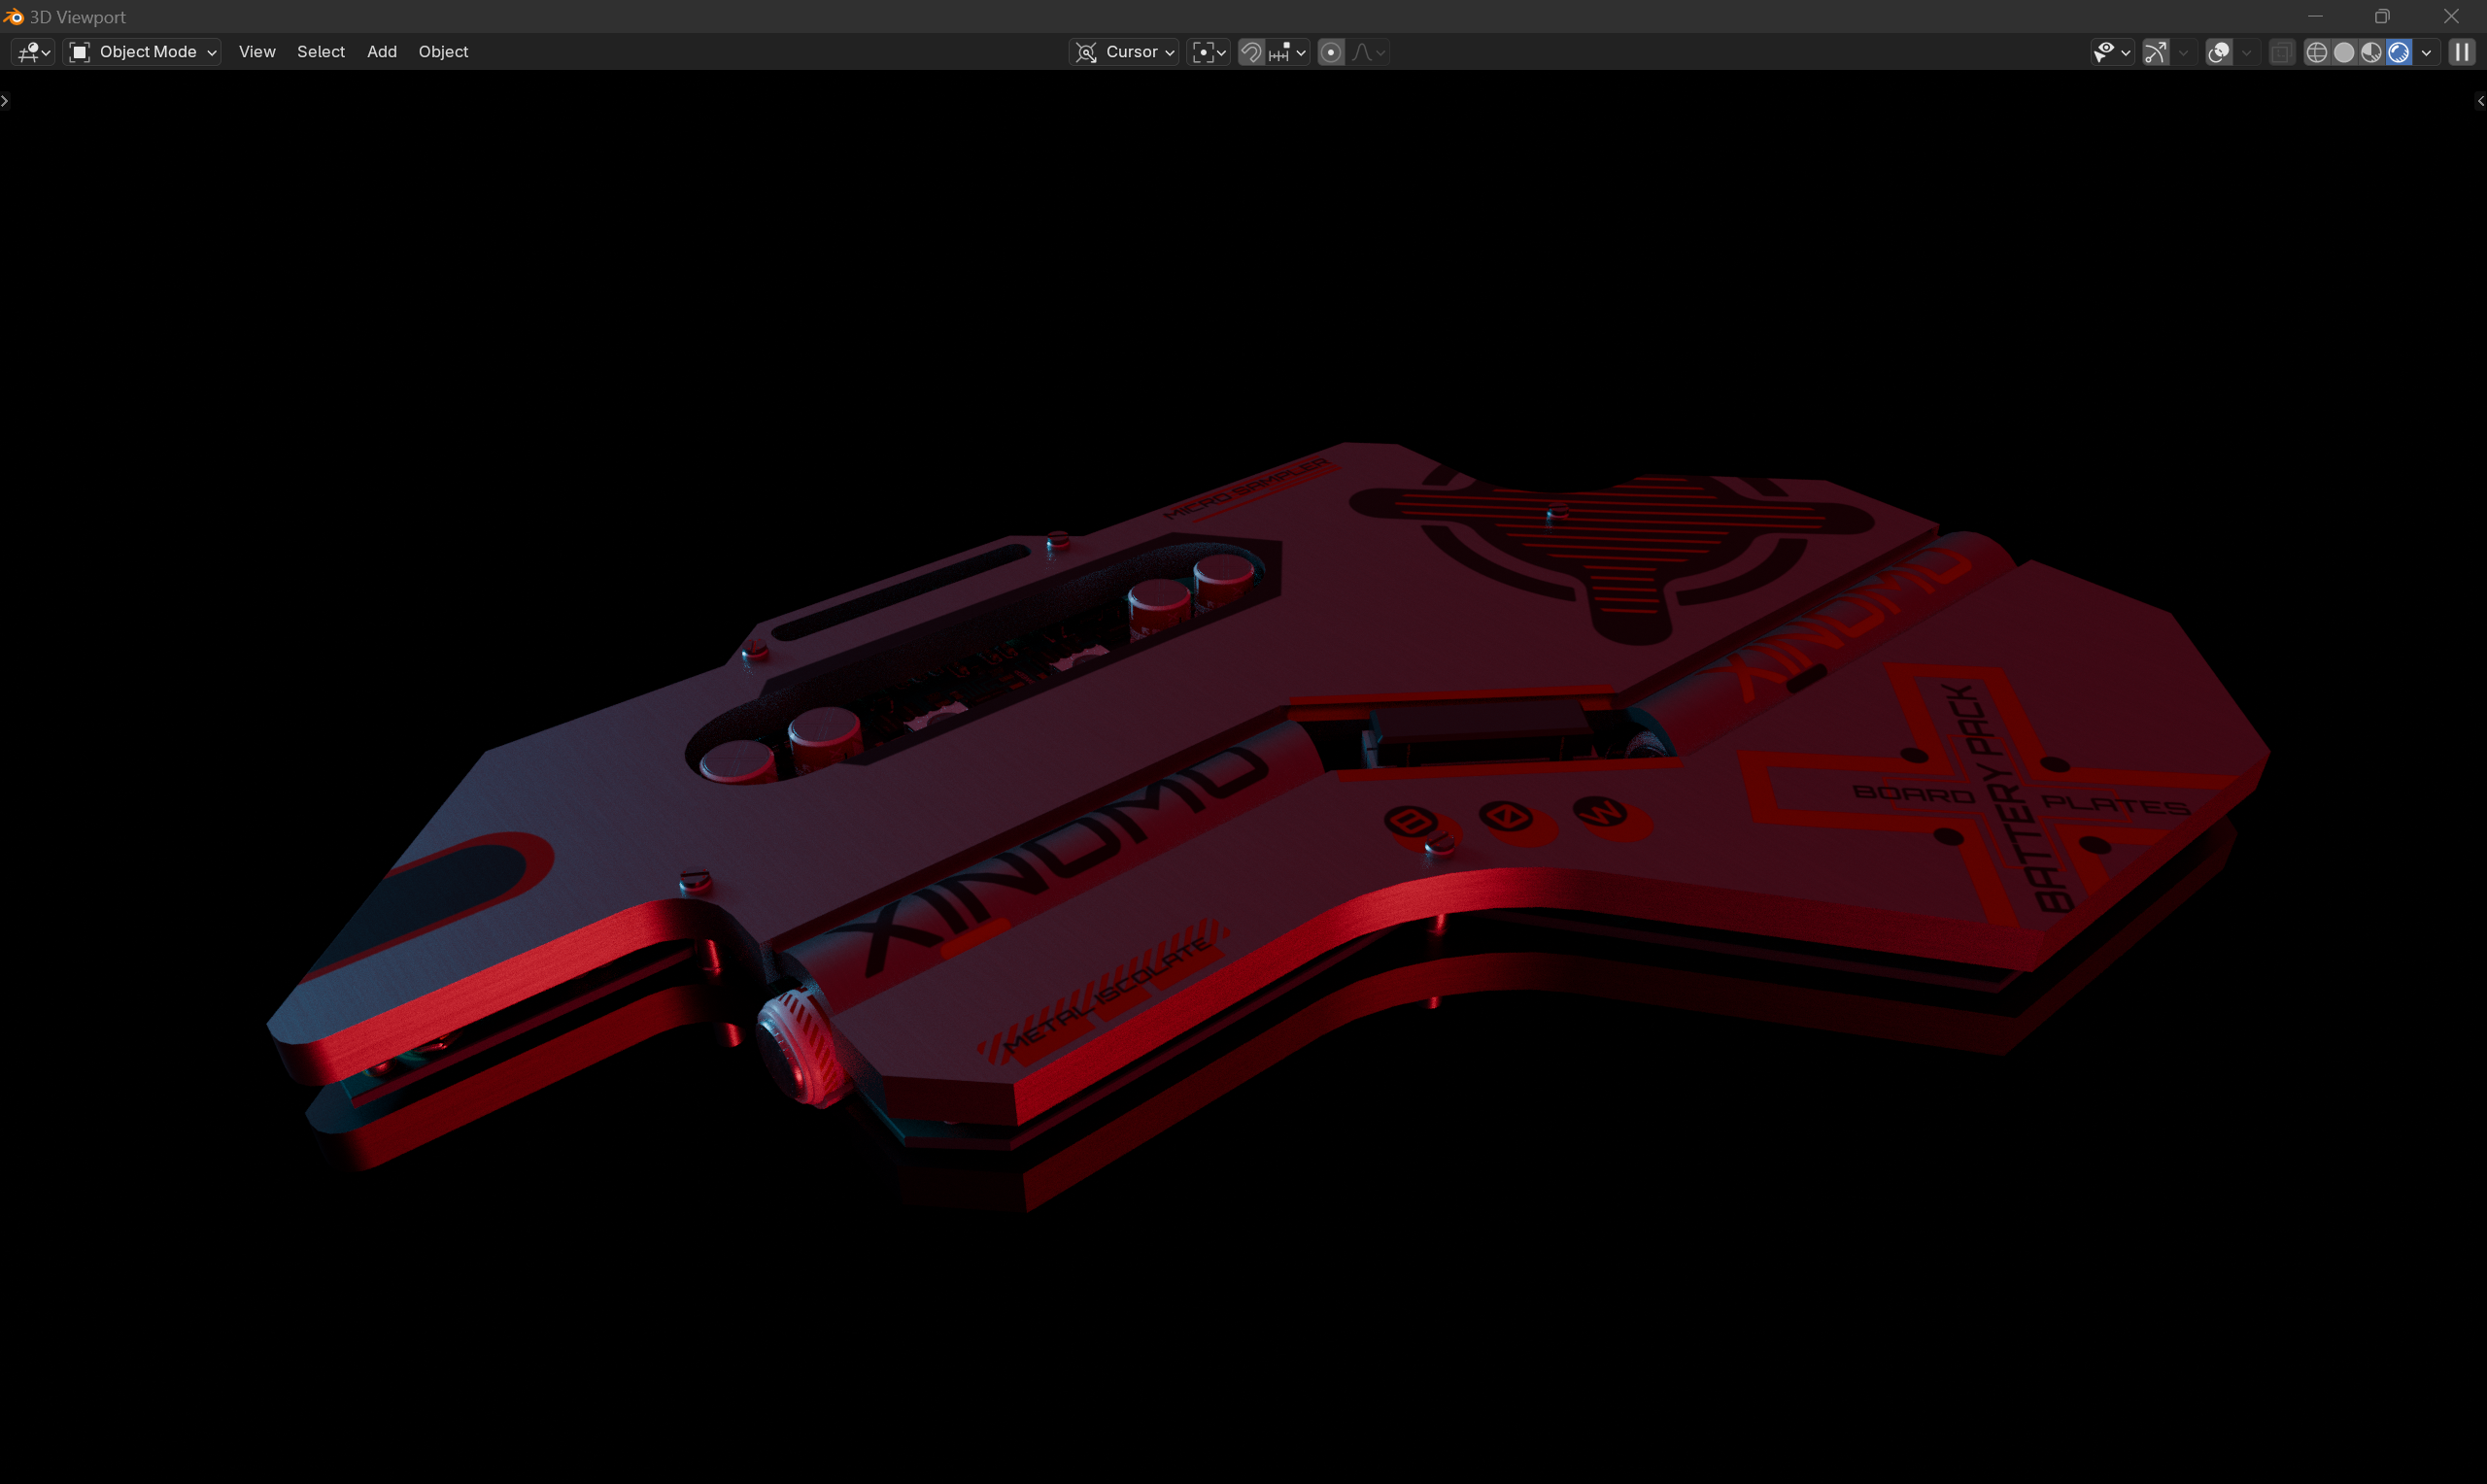Open the proportional editing falloff dropdown
2487x1484 pixels.
1368,52
